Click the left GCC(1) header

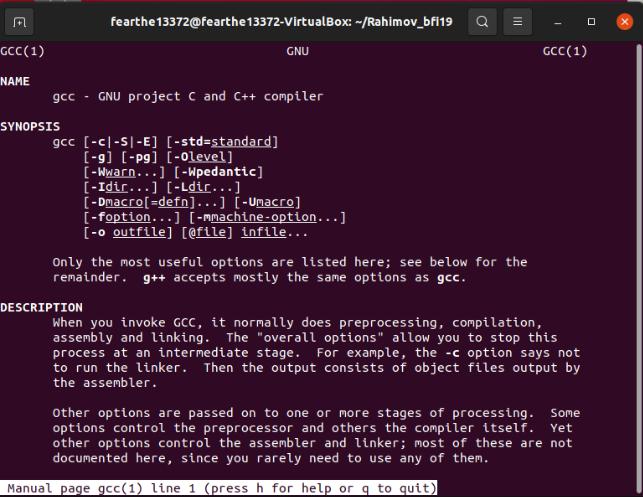23,51
